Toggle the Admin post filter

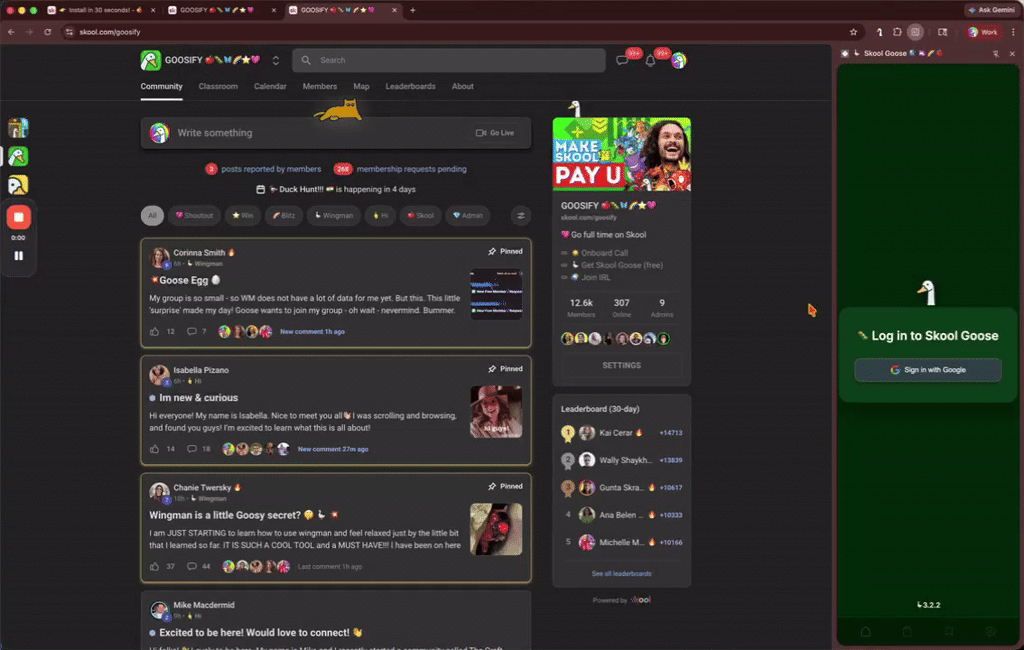[467, 215]
